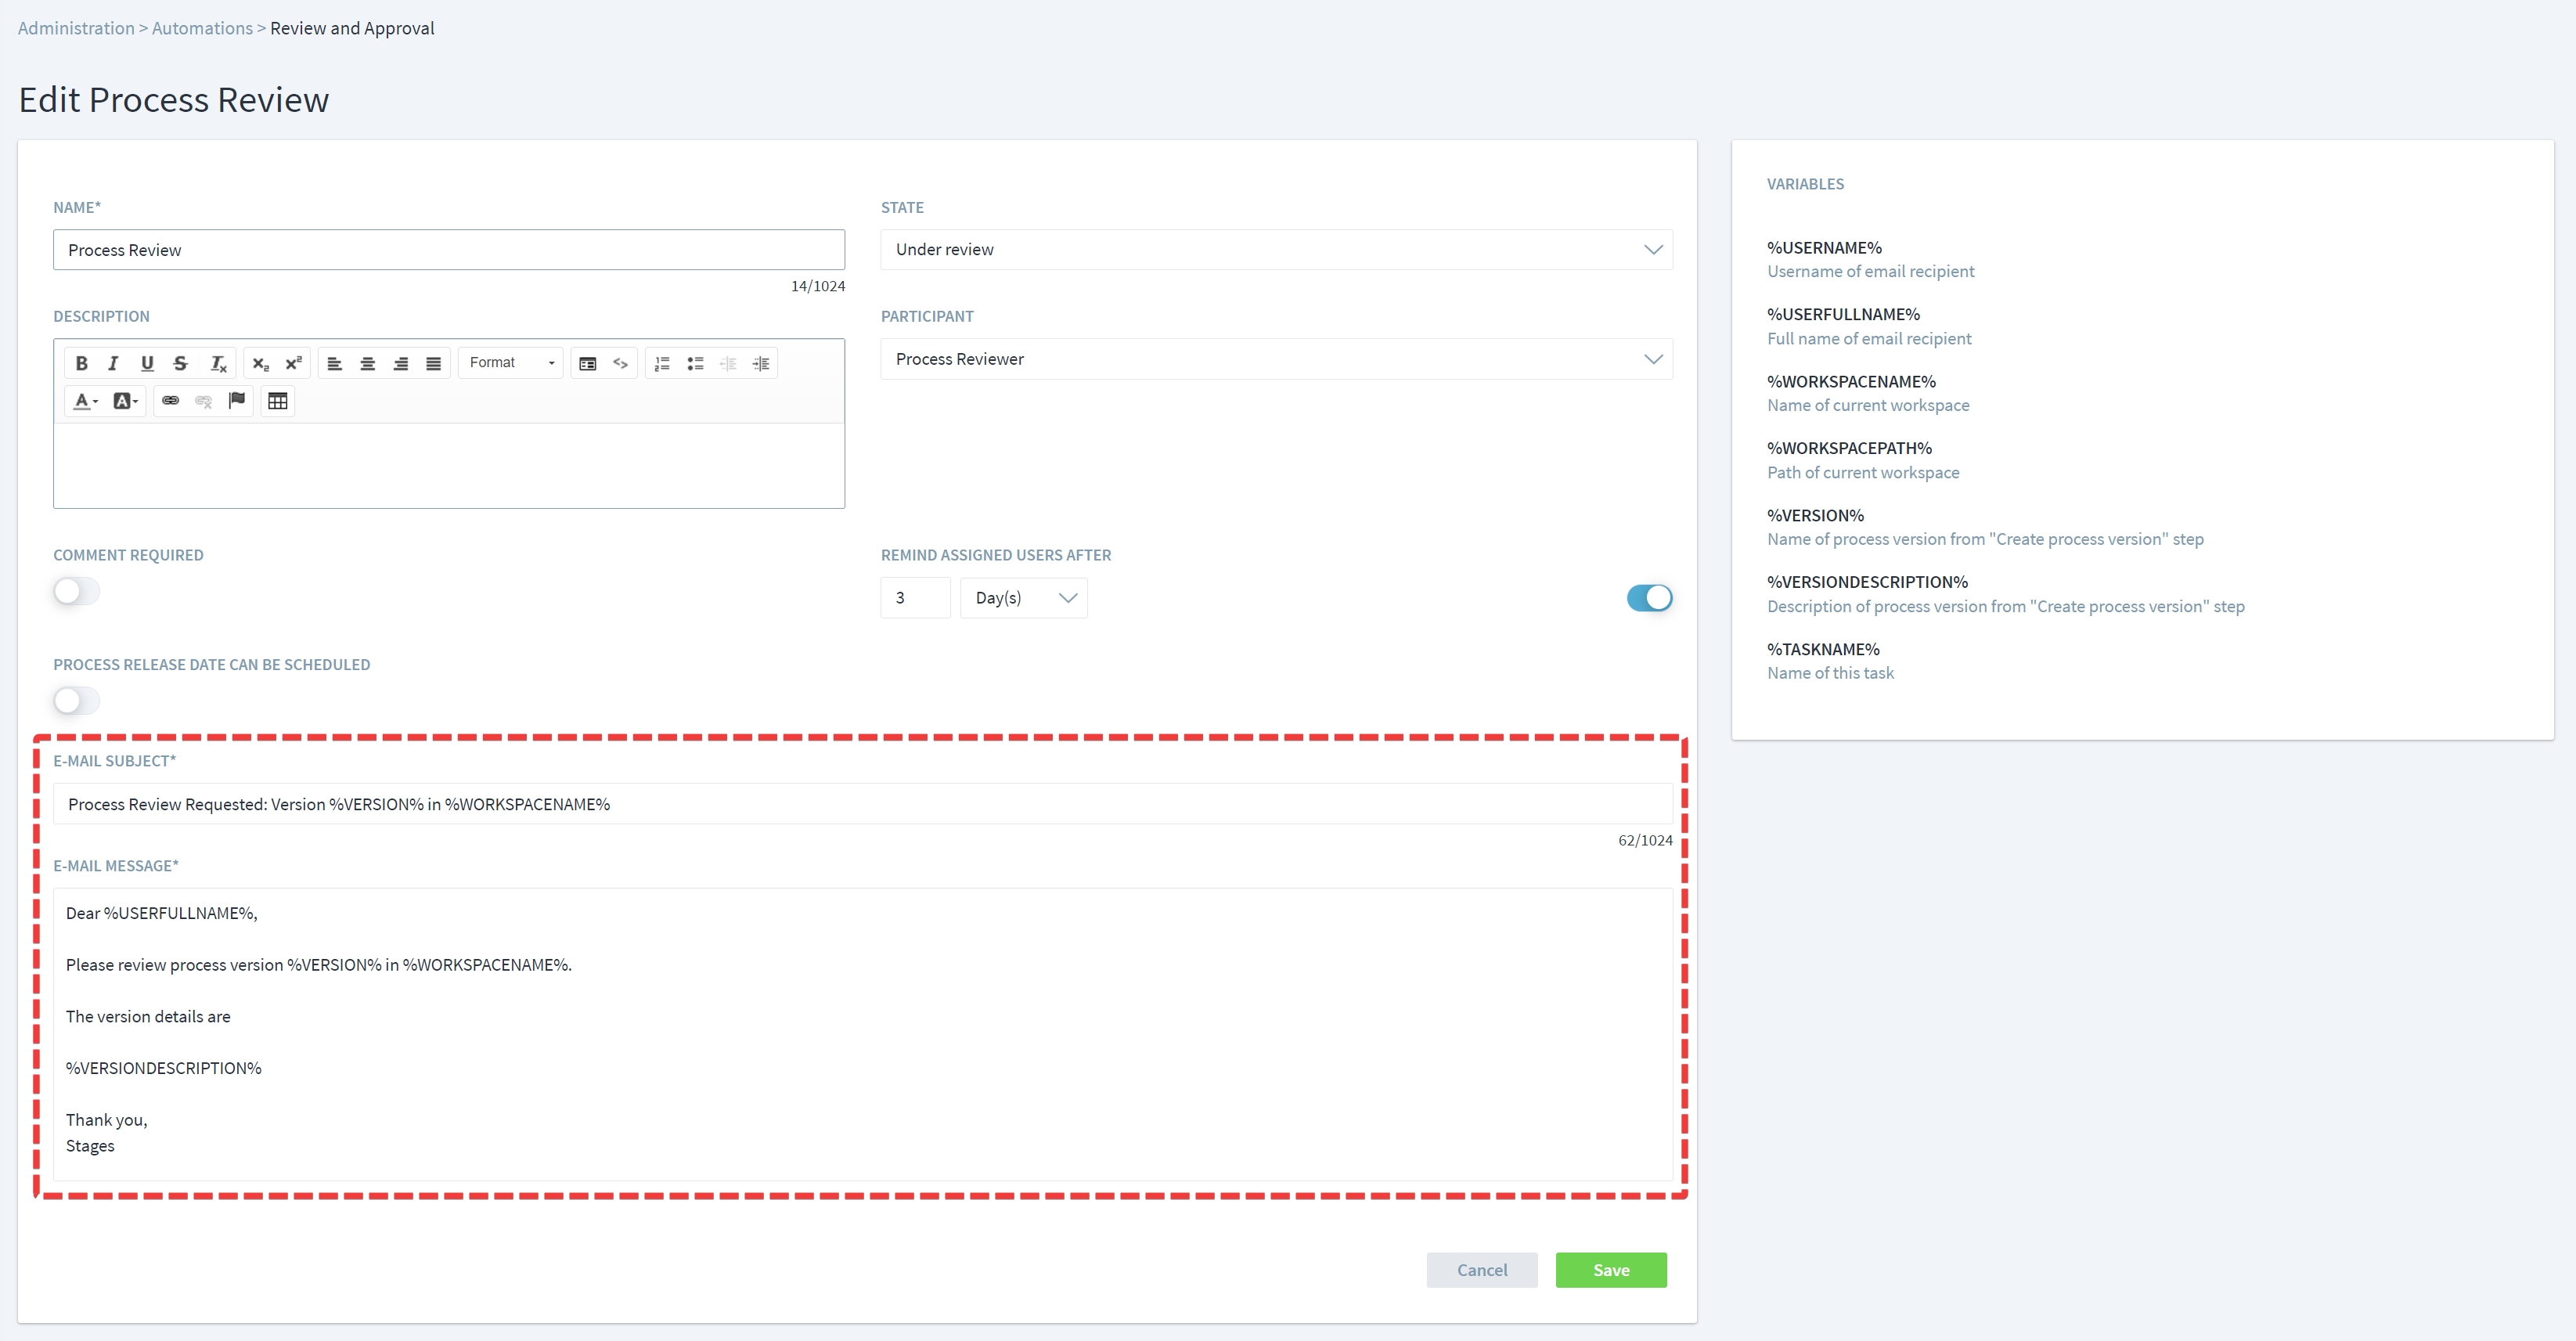2576x1341 pixels.
Task: Center align the description text
Action: pyautogui.click(x=368, y=363)
